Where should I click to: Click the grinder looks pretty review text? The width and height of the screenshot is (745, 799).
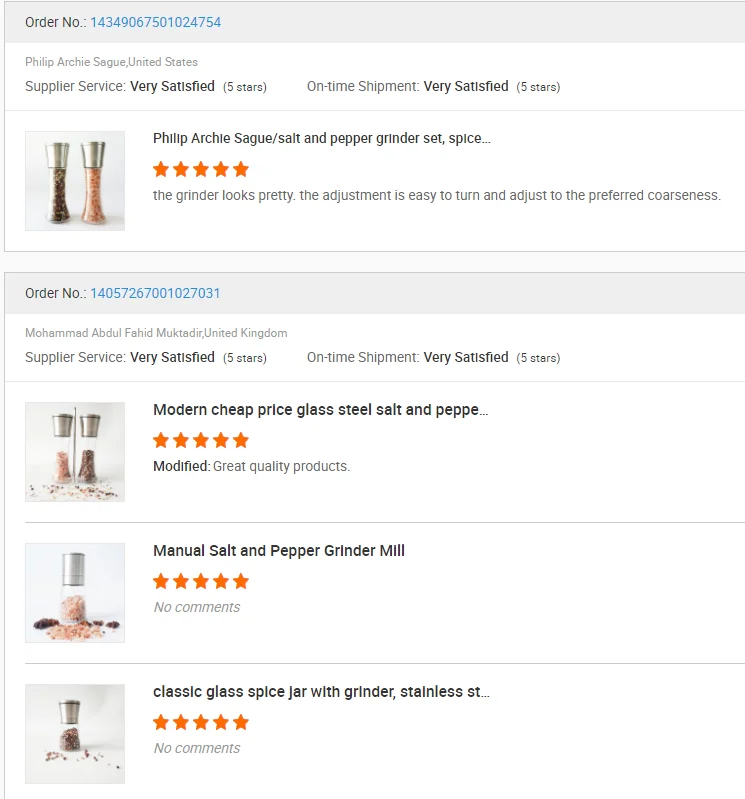coord(436,195)
